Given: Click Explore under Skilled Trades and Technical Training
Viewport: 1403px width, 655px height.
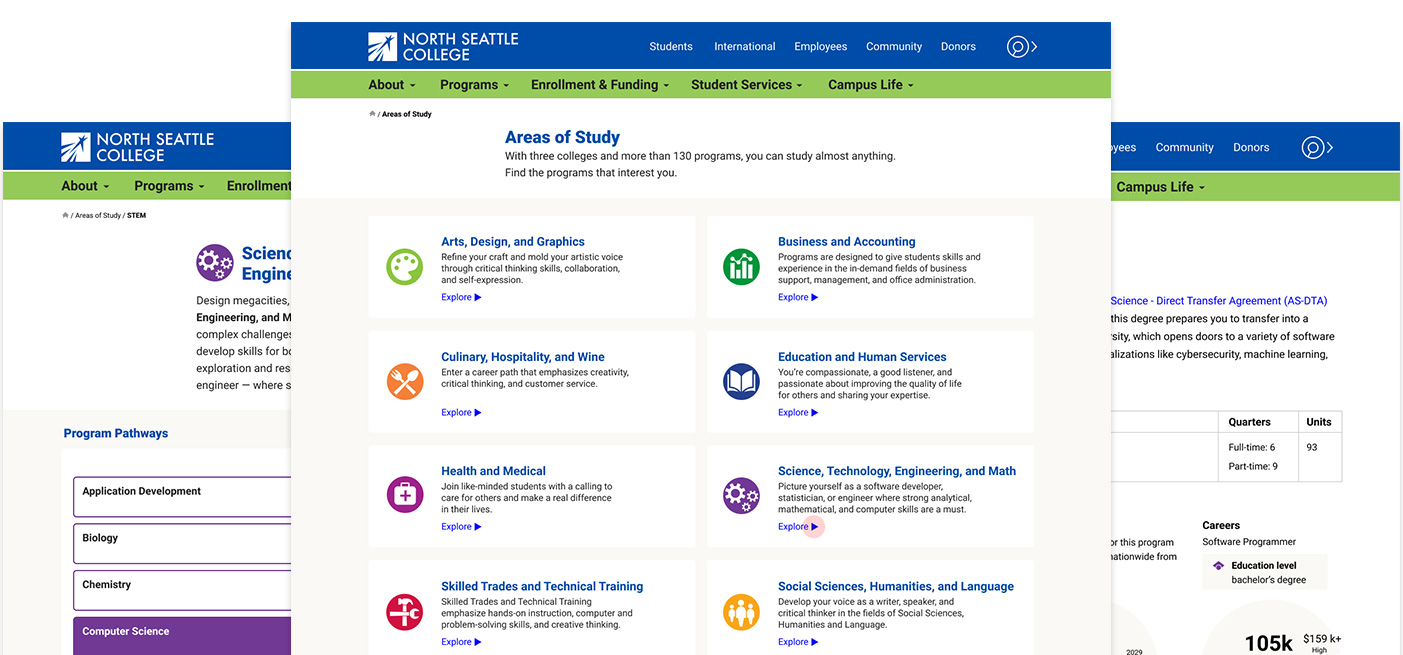Looking at the screenshot, I should click(461, 642).
